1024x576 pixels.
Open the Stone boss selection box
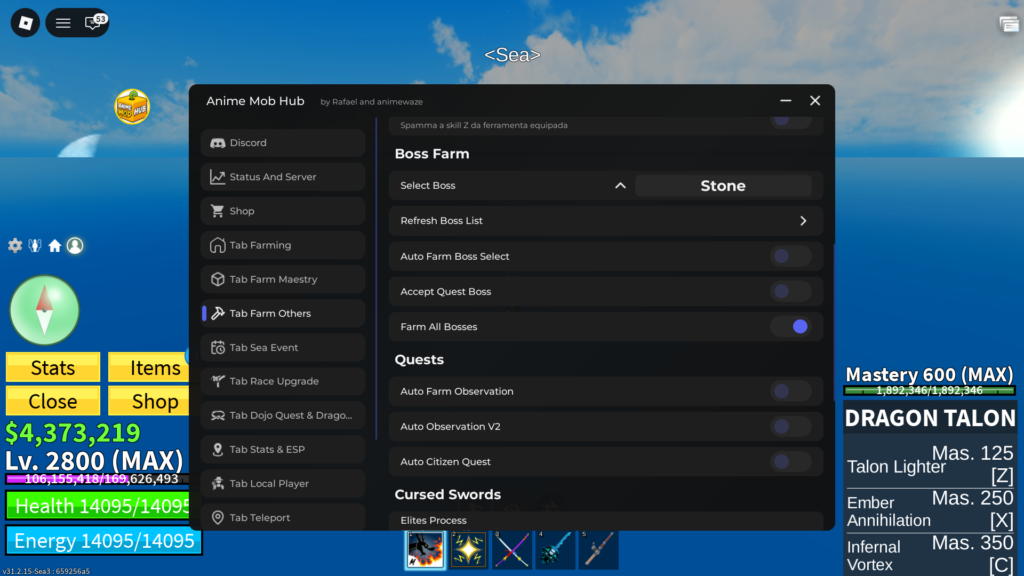[x=723, y=185]
